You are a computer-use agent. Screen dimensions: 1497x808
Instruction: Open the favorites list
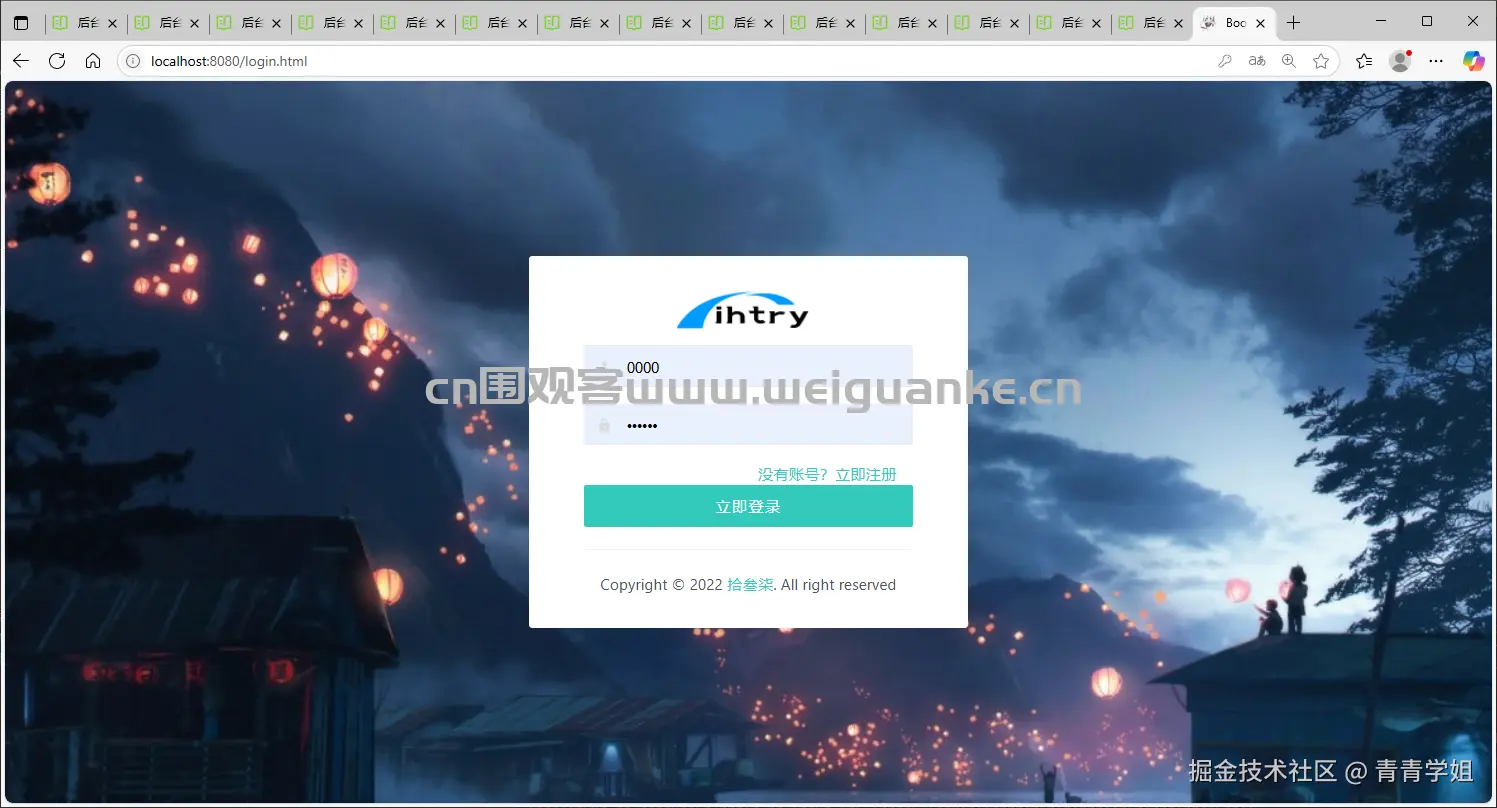pyautogui.click(x=1364, y=61)
